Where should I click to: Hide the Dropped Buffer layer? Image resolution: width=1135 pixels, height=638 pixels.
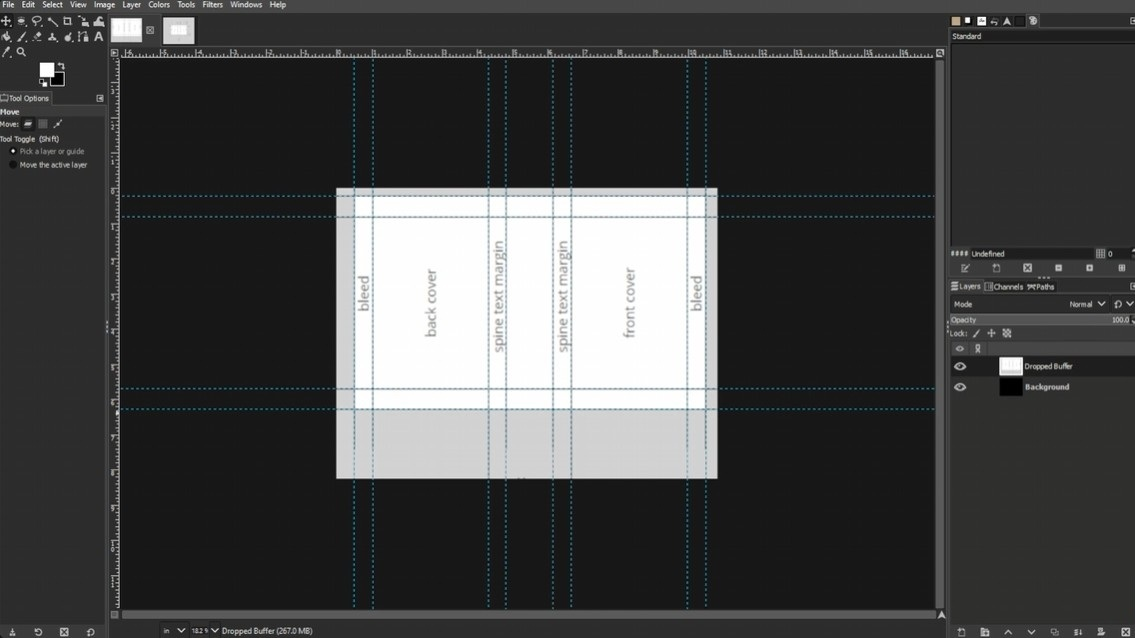(960, 366)
